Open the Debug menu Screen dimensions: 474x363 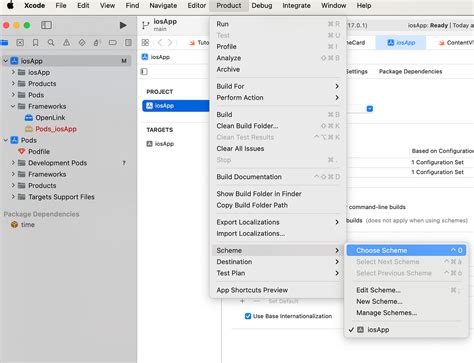[x=262, y=6]
